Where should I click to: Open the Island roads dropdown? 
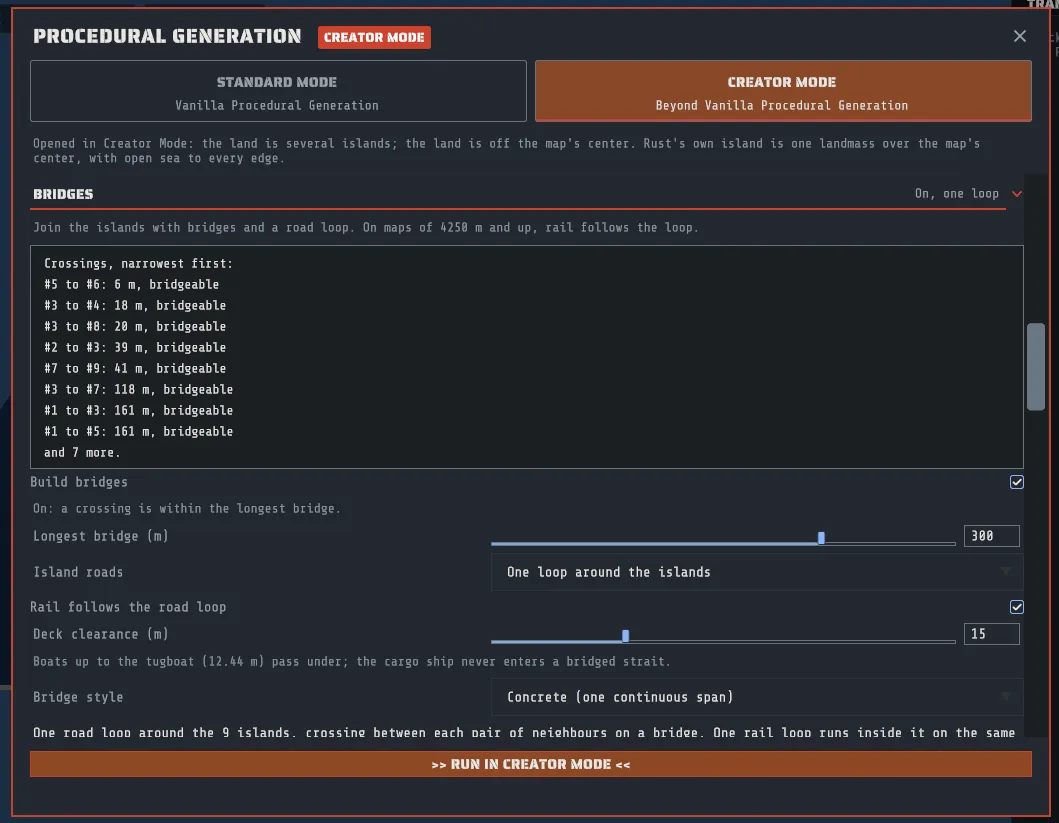(x=756, y=573)
